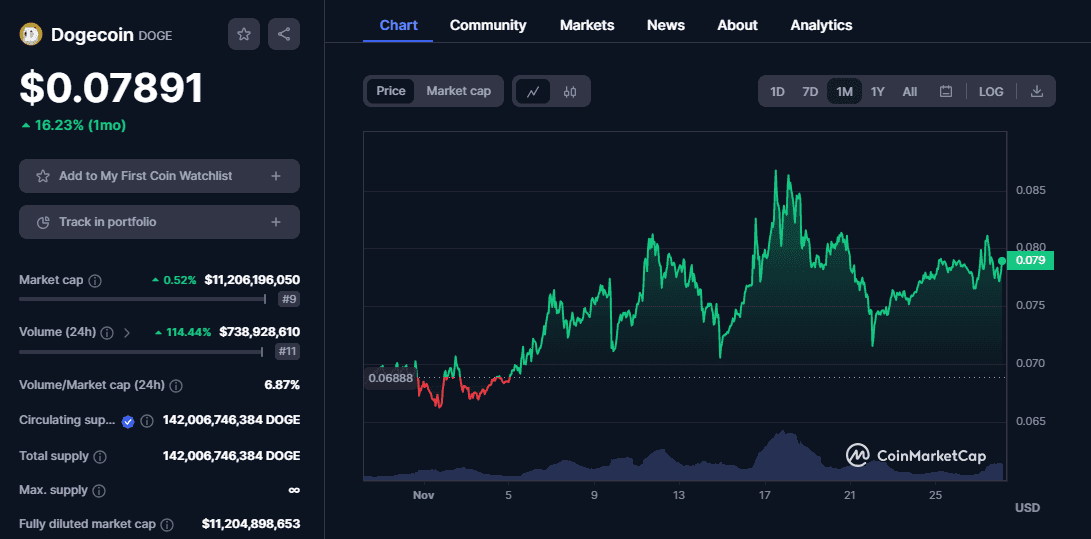Open the calendar date range picker
Screen dimensions: 1091x539
click(945, 91)
